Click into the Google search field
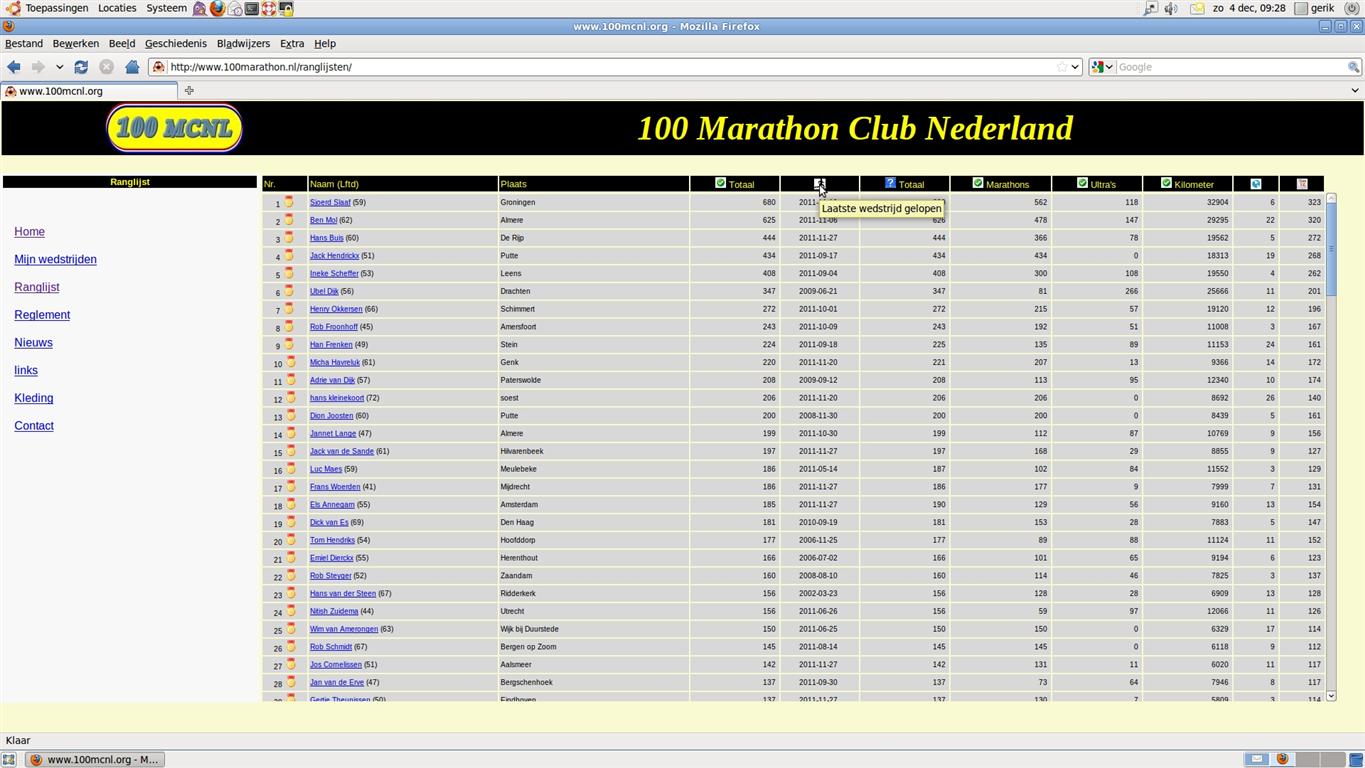The width and height of the screenshot is (1365, 768). coord(1230,67)
